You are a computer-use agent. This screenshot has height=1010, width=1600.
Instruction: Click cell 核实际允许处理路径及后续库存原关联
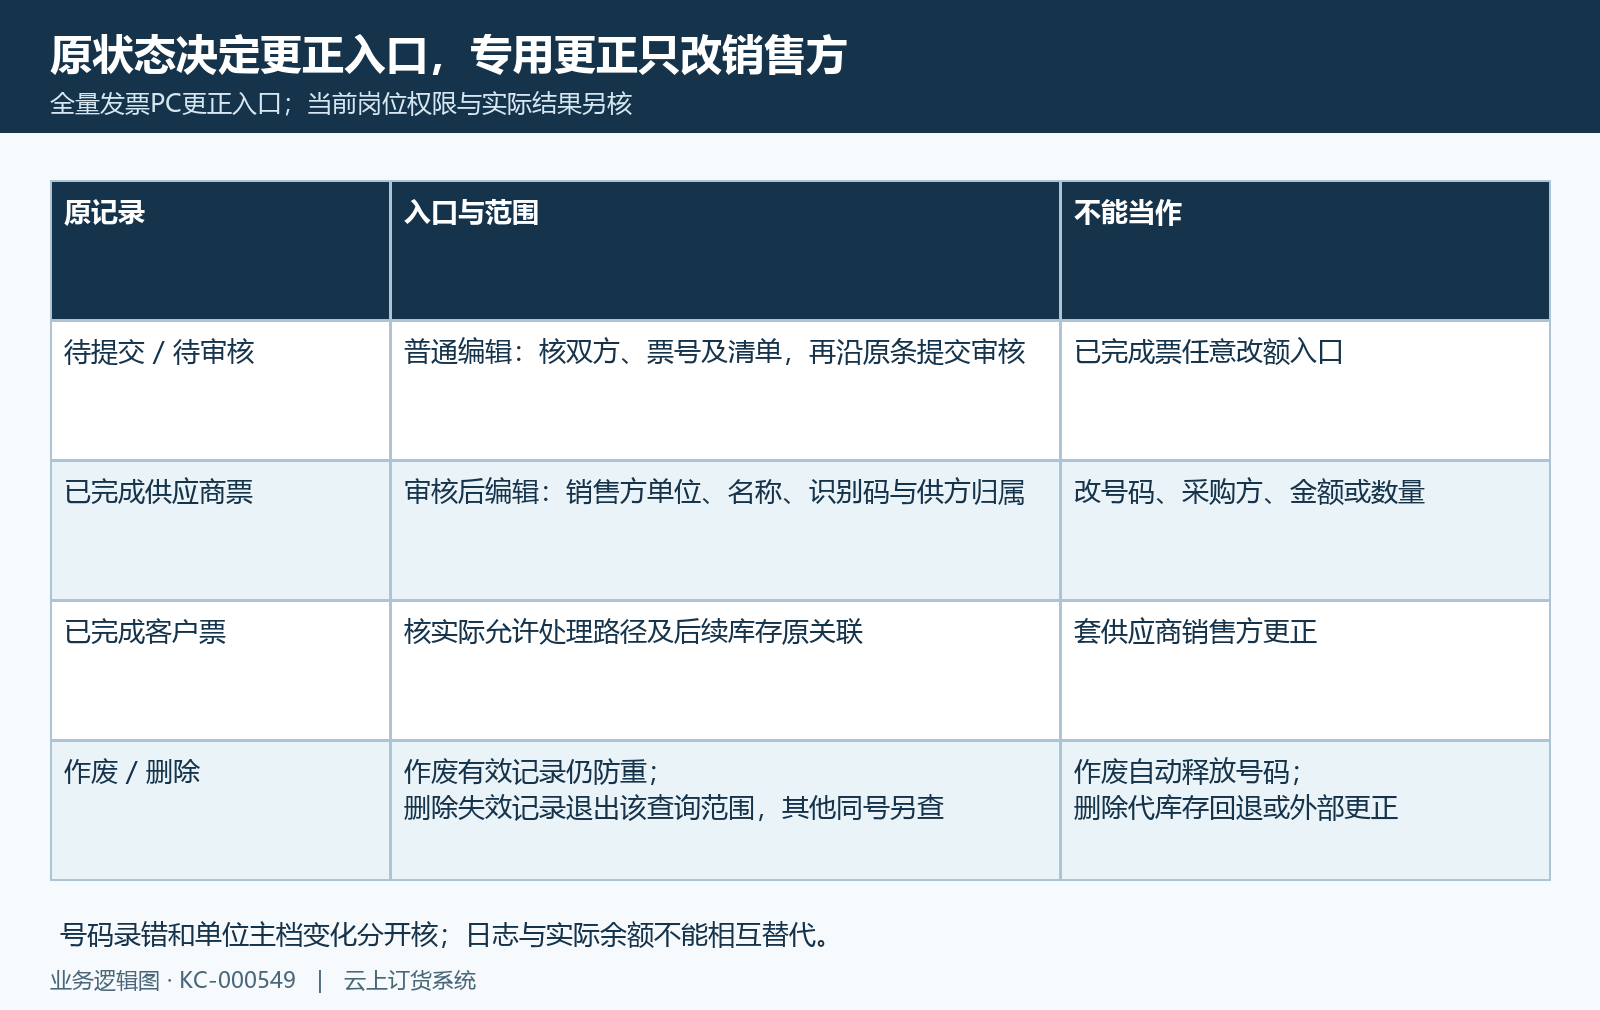725,670
